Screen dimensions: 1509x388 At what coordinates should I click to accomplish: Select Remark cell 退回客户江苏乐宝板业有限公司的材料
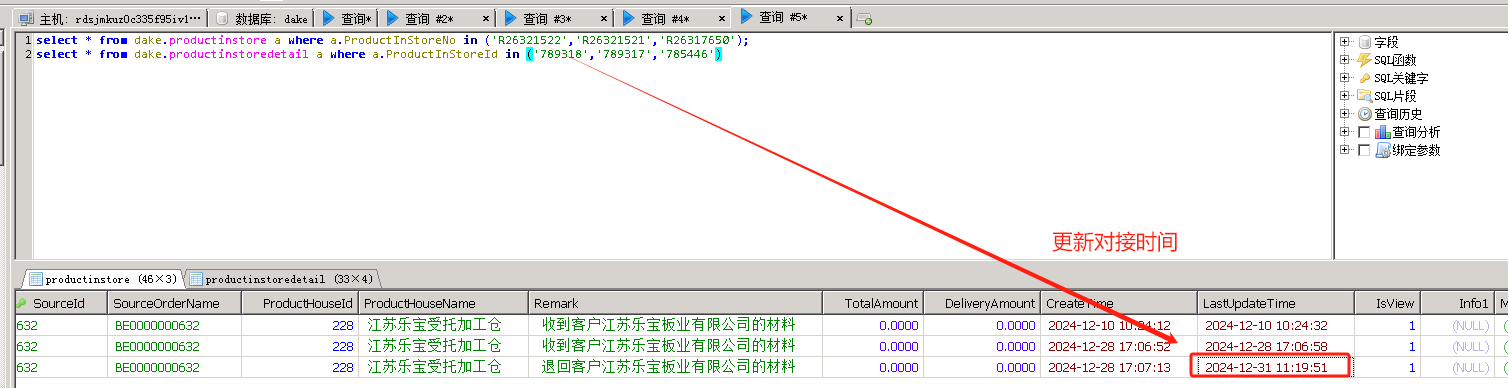click(675, 367)
